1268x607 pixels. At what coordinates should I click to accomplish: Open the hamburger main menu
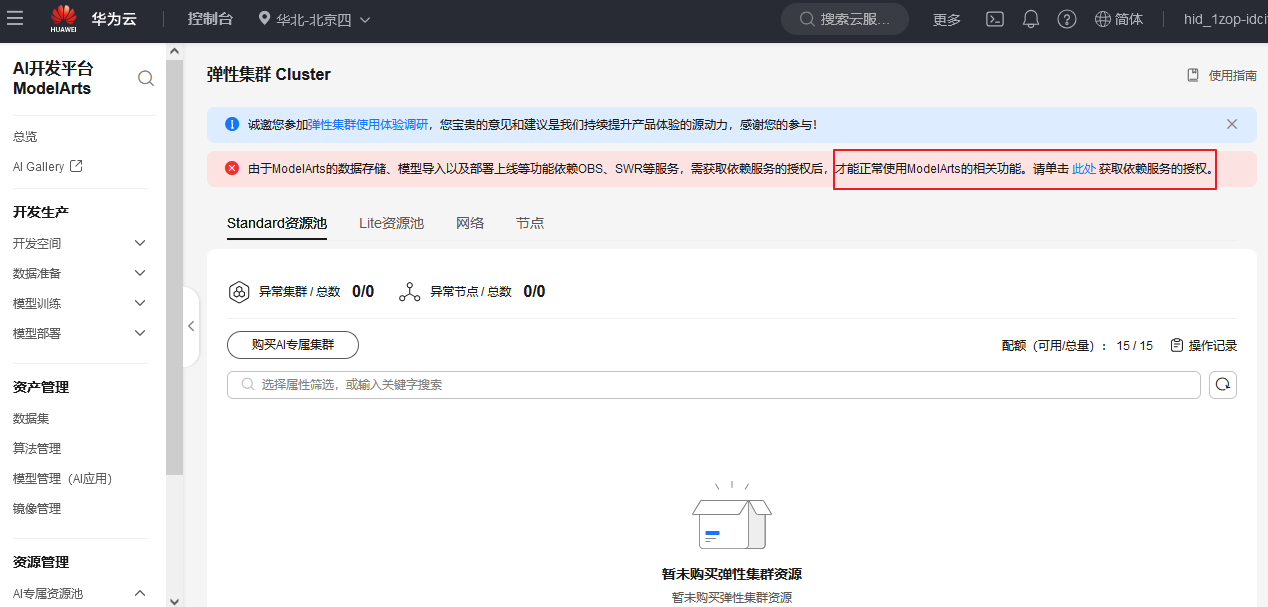pyautogui.click(x=15, y=19)
